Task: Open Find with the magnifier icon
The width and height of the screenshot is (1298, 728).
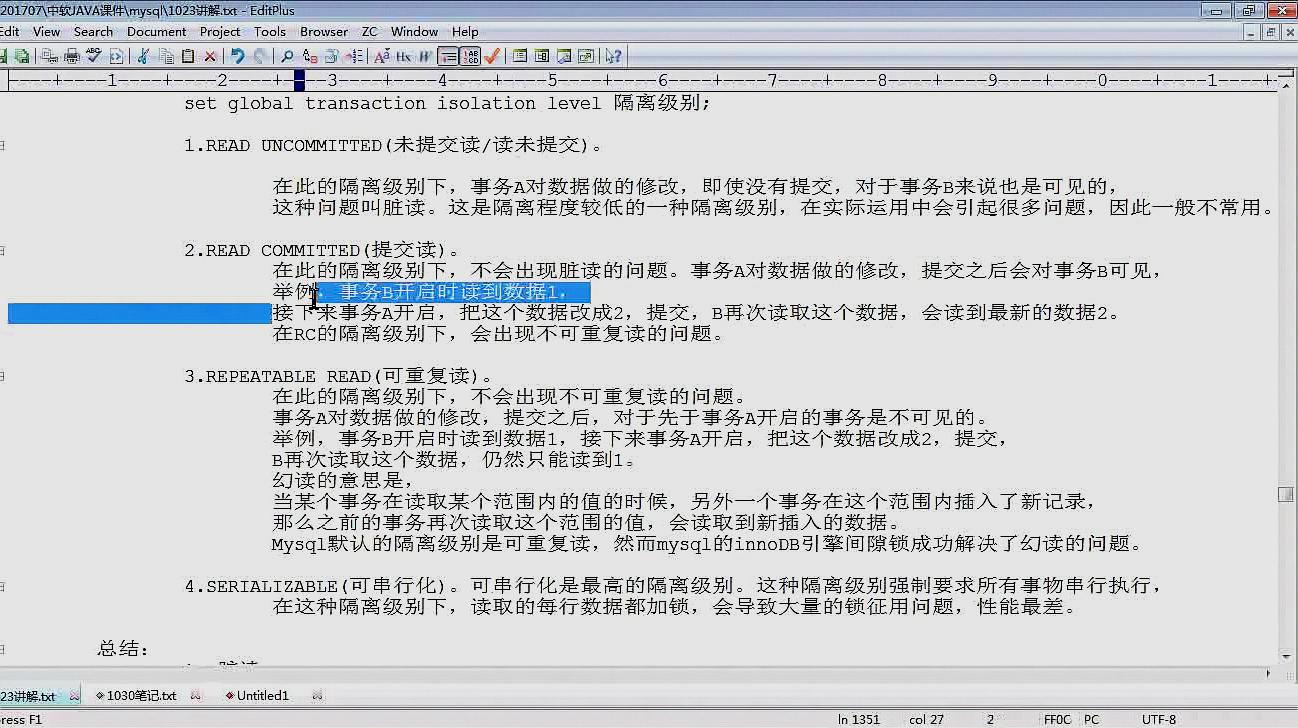Action: (x=287, y=57)
